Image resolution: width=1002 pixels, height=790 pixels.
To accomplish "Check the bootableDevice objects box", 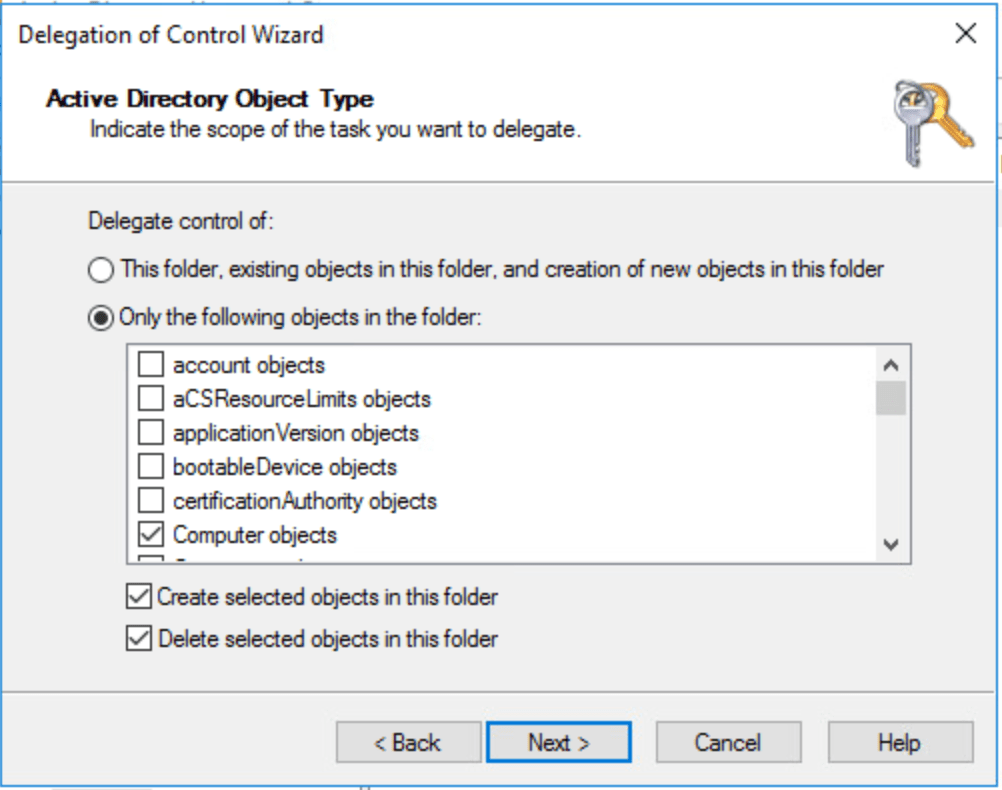I will coord(150,467).
